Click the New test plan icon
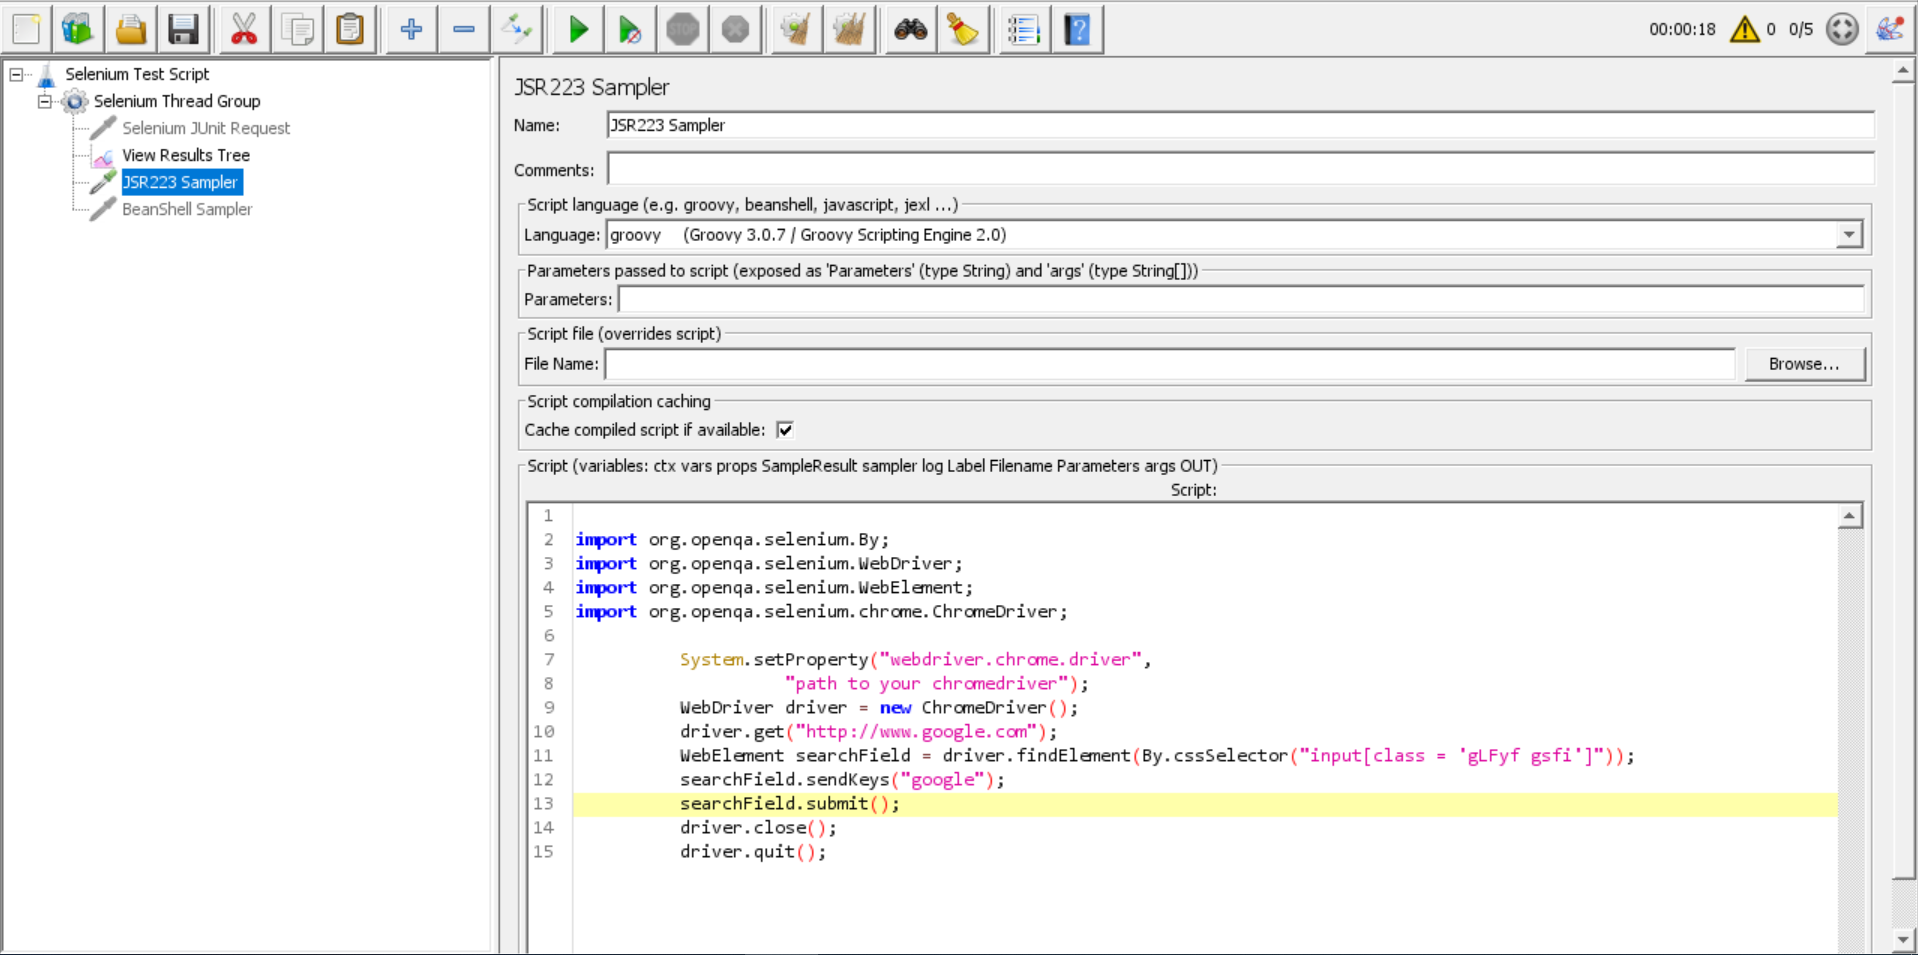The image size is (1918, 955). click(27, 29)
